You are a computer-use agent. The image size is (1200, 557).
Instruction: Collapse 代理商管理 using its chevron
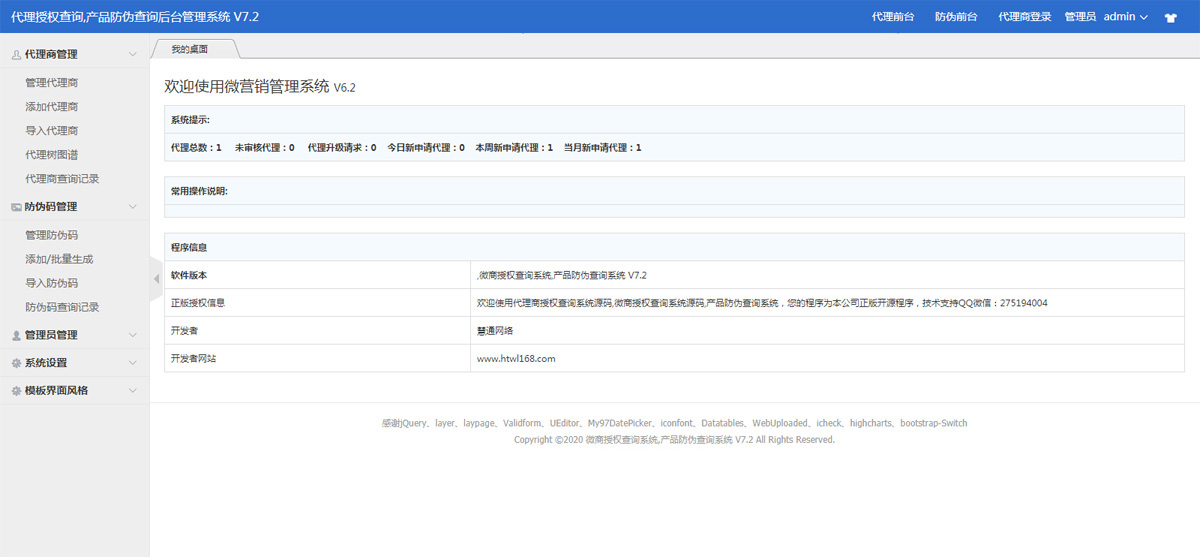coord(133,55)
